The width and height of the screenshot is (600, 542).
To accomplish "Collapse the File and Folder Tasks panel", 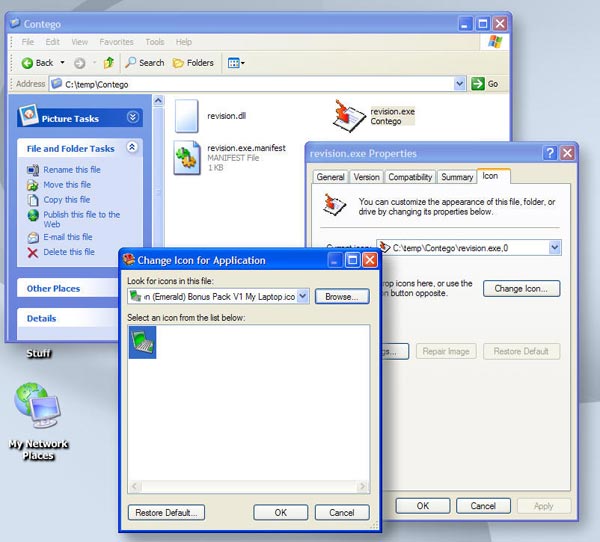I will pos(133,148).
